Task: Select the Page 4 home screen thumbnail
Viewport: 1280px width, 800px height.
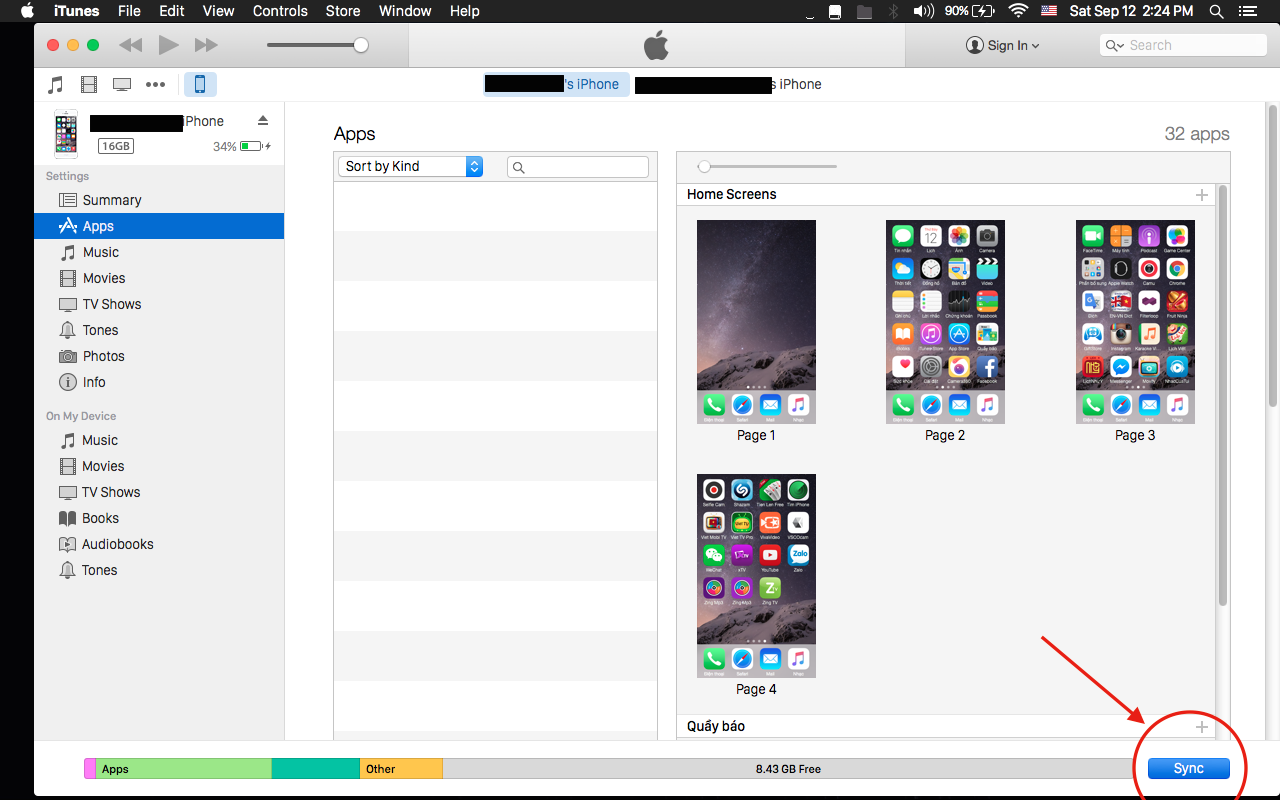Action: pyautogui.click(x=756, y=576)
